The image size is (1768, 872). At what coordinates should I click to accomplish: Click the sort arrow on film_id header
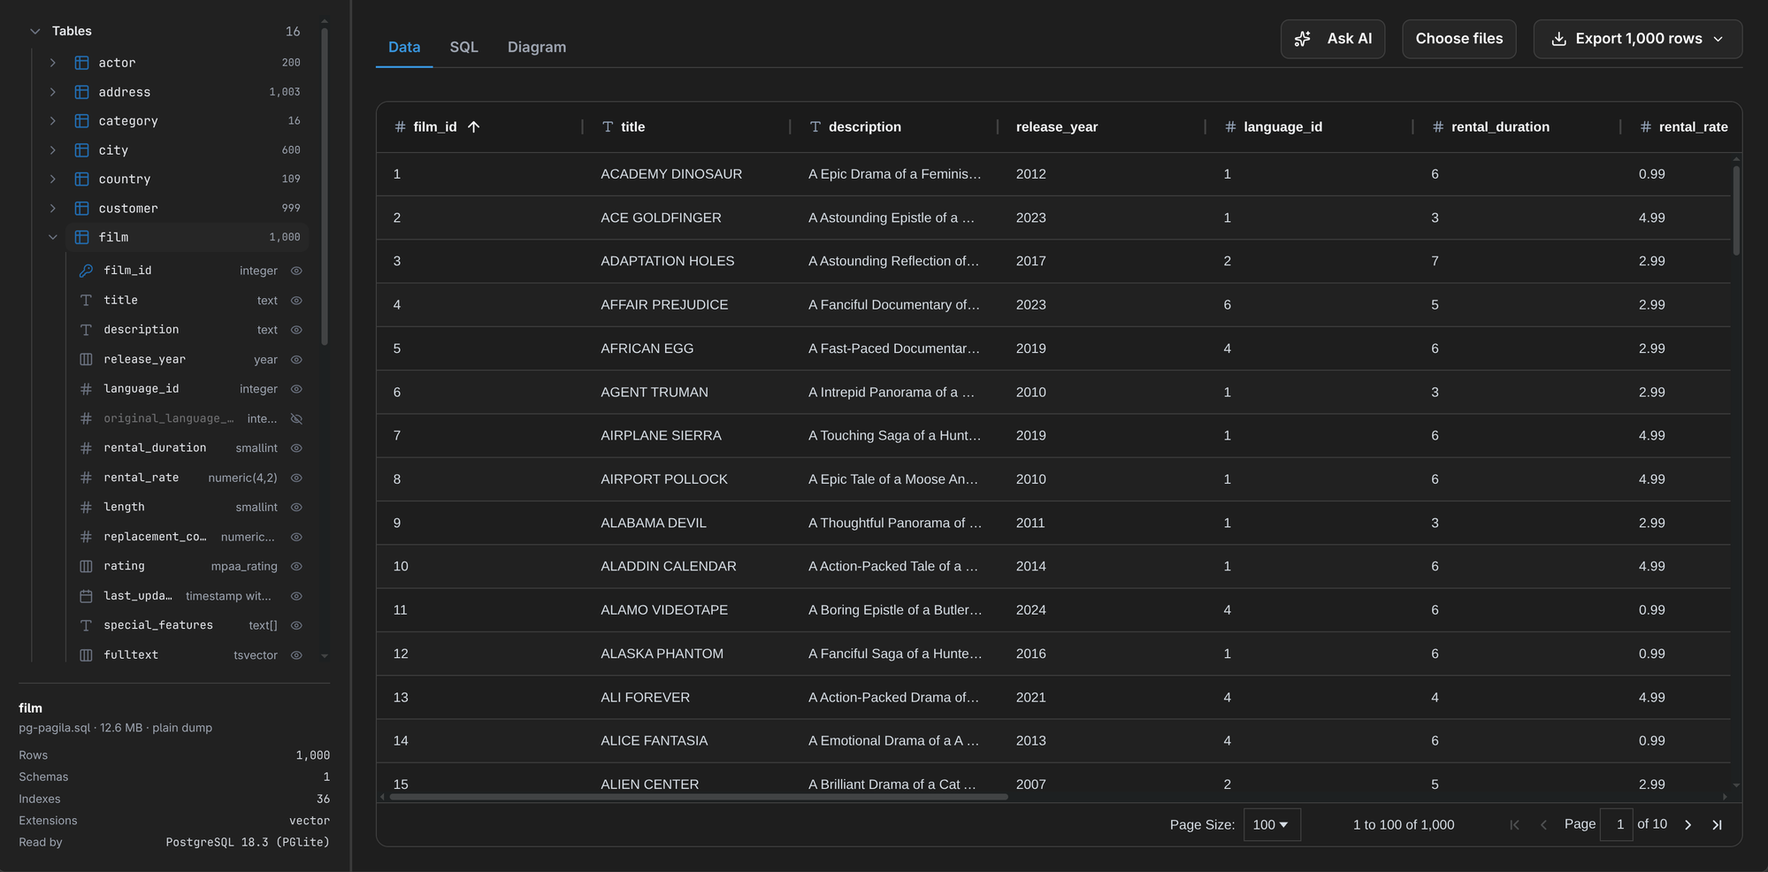coord(474,127)
